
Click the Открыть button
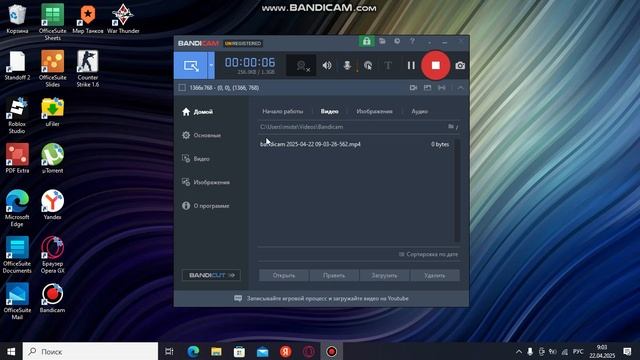pyautogui.click(x=284, y=276)
